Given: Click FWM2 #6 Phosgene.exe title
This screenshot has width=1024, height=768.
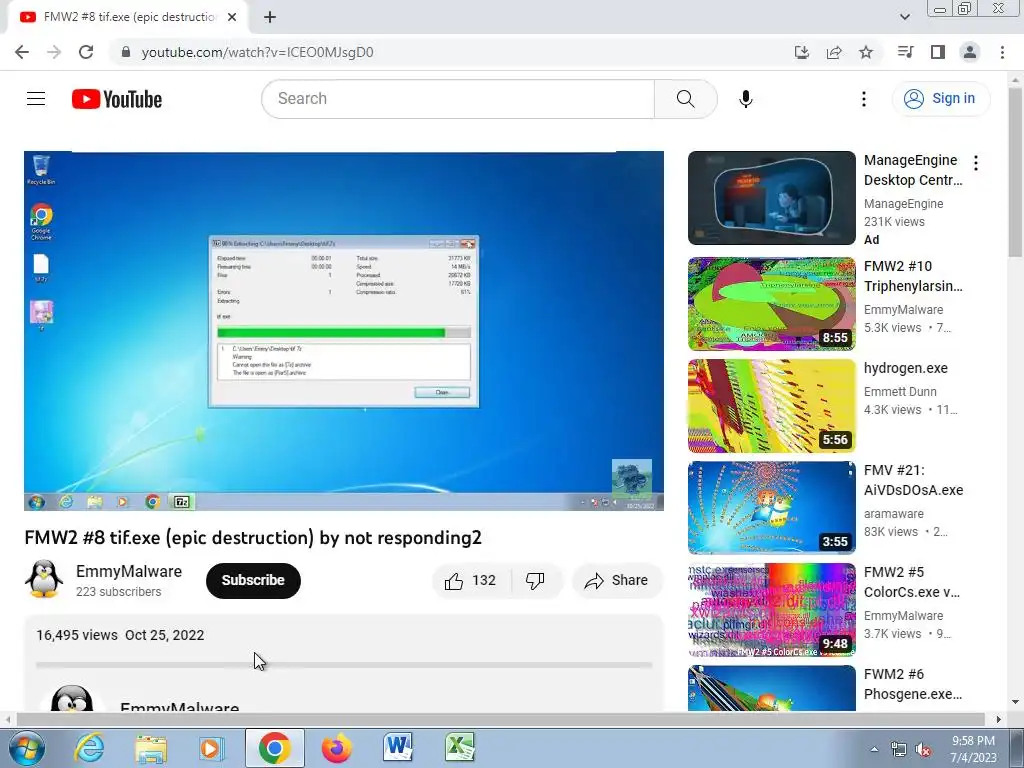Looking at the screenshot, I should click(913, 684).
